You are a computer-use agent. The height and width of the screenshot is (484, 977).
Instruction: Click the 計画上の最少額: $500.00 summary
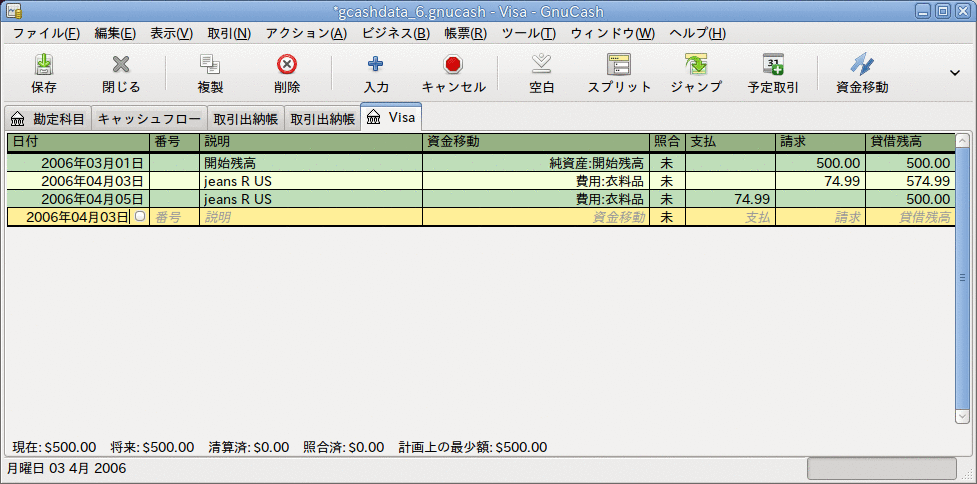coord(473,447)
